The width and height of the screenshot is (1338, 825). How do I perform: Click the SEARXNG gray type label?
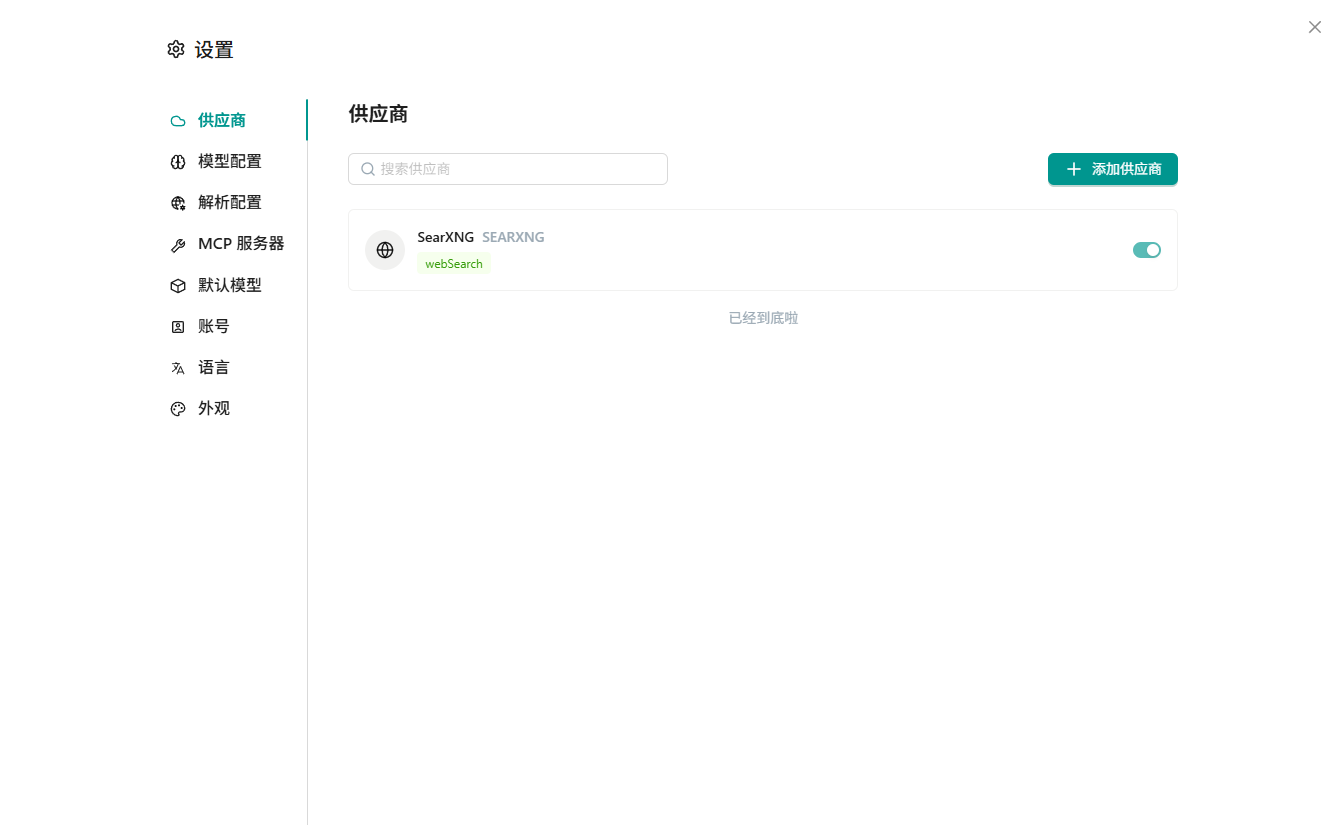tap(513, 237)
